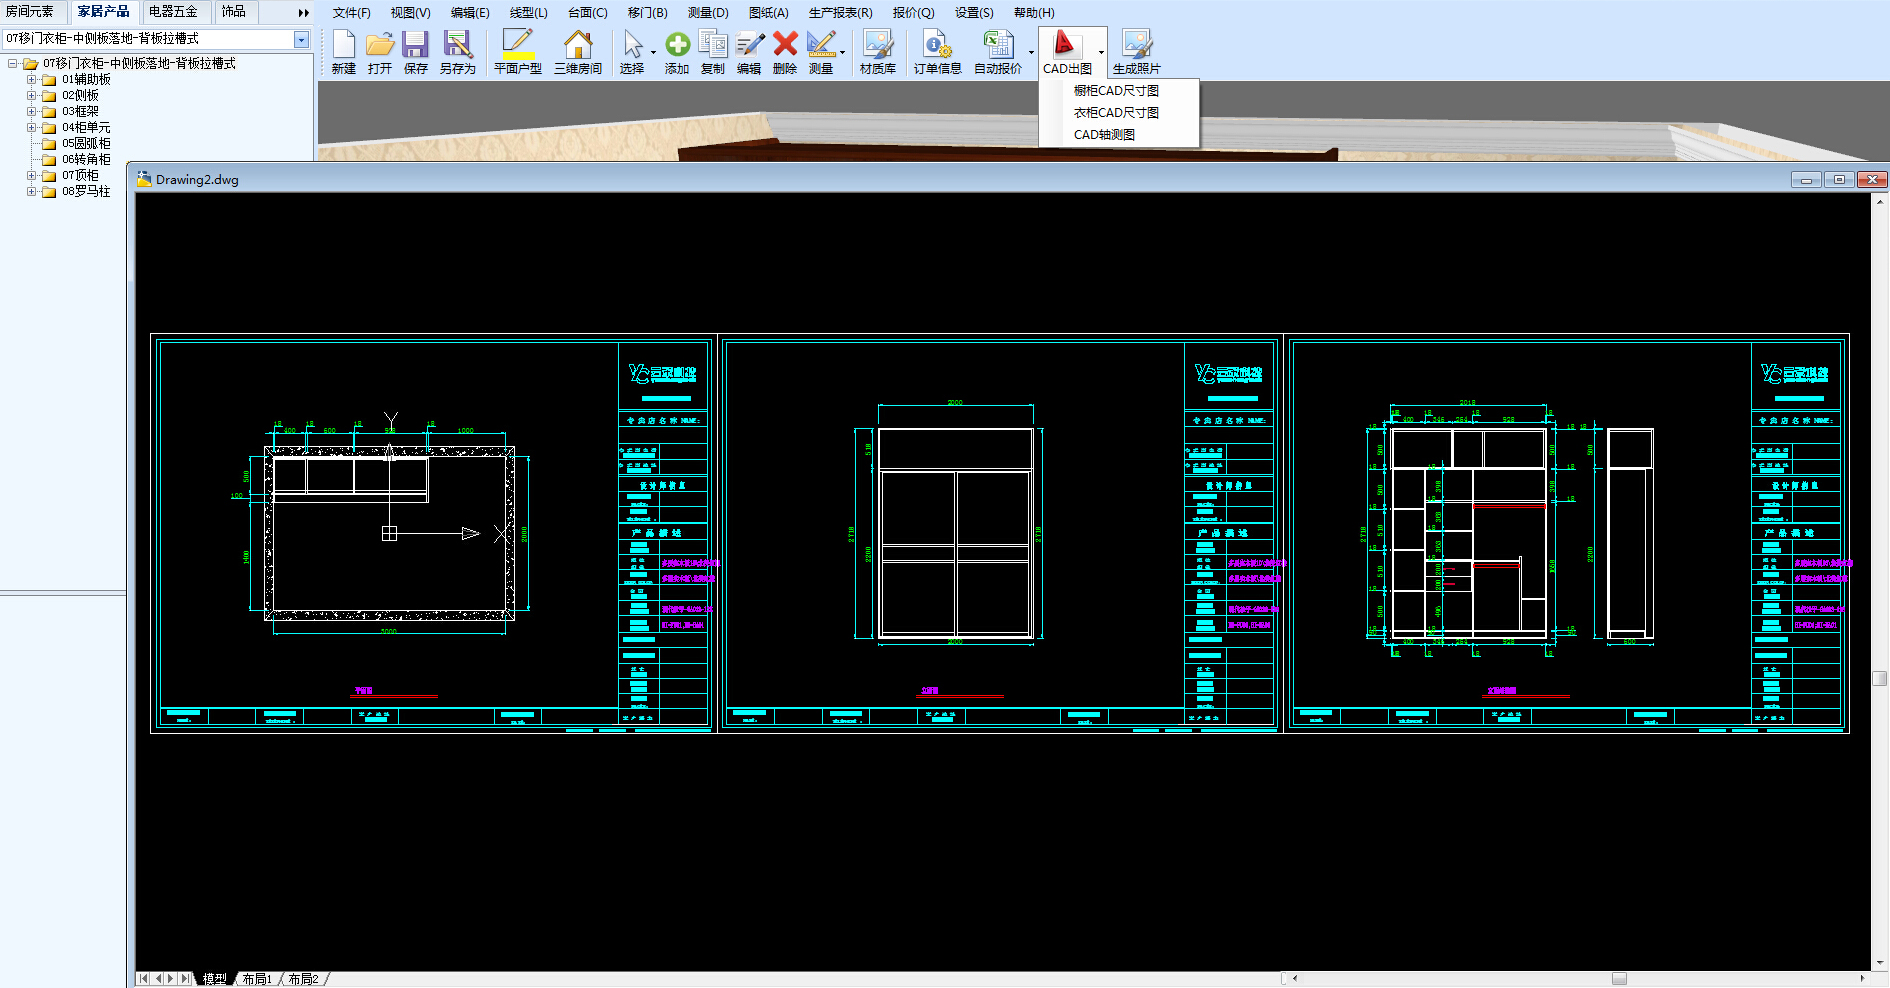Open the 订单信息 order info icon
The image size is (1890, 988).
[x=938, y=45]
